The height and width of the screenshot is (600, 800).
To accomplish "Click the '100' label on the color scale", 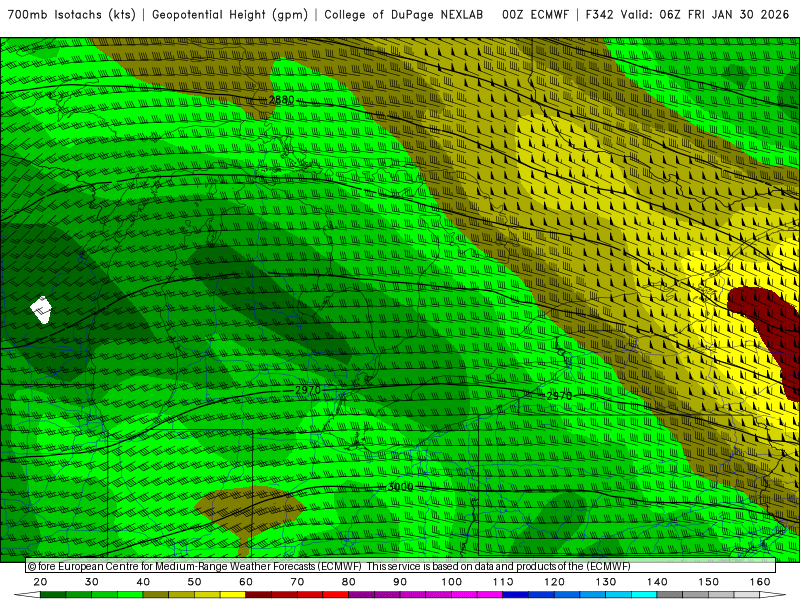I will (452, 582).
